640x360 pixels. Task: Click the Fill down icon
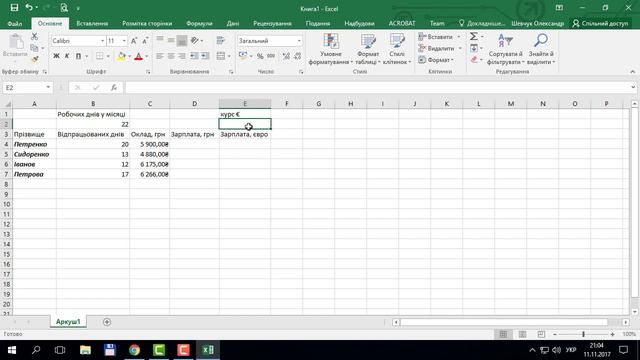click(473, 48)
